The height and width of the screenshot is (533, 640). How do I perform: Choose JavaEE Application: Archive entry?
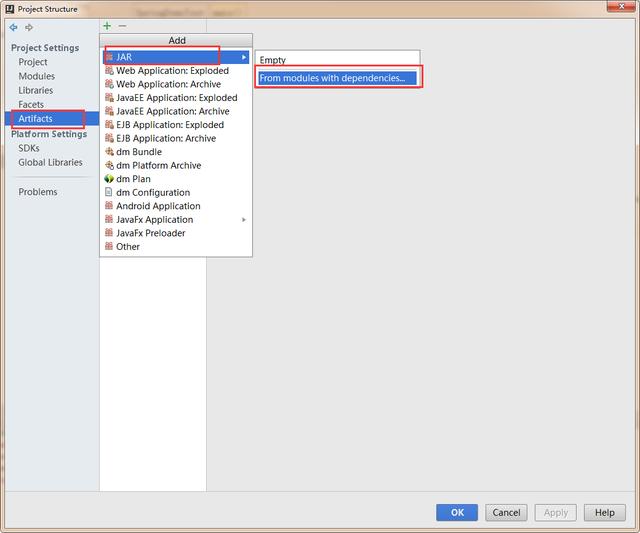point(176,111)
